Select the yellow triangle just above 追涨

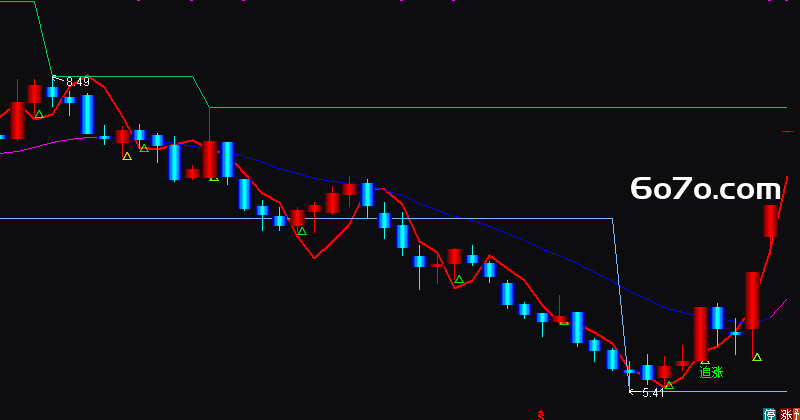tap(705, 362)
